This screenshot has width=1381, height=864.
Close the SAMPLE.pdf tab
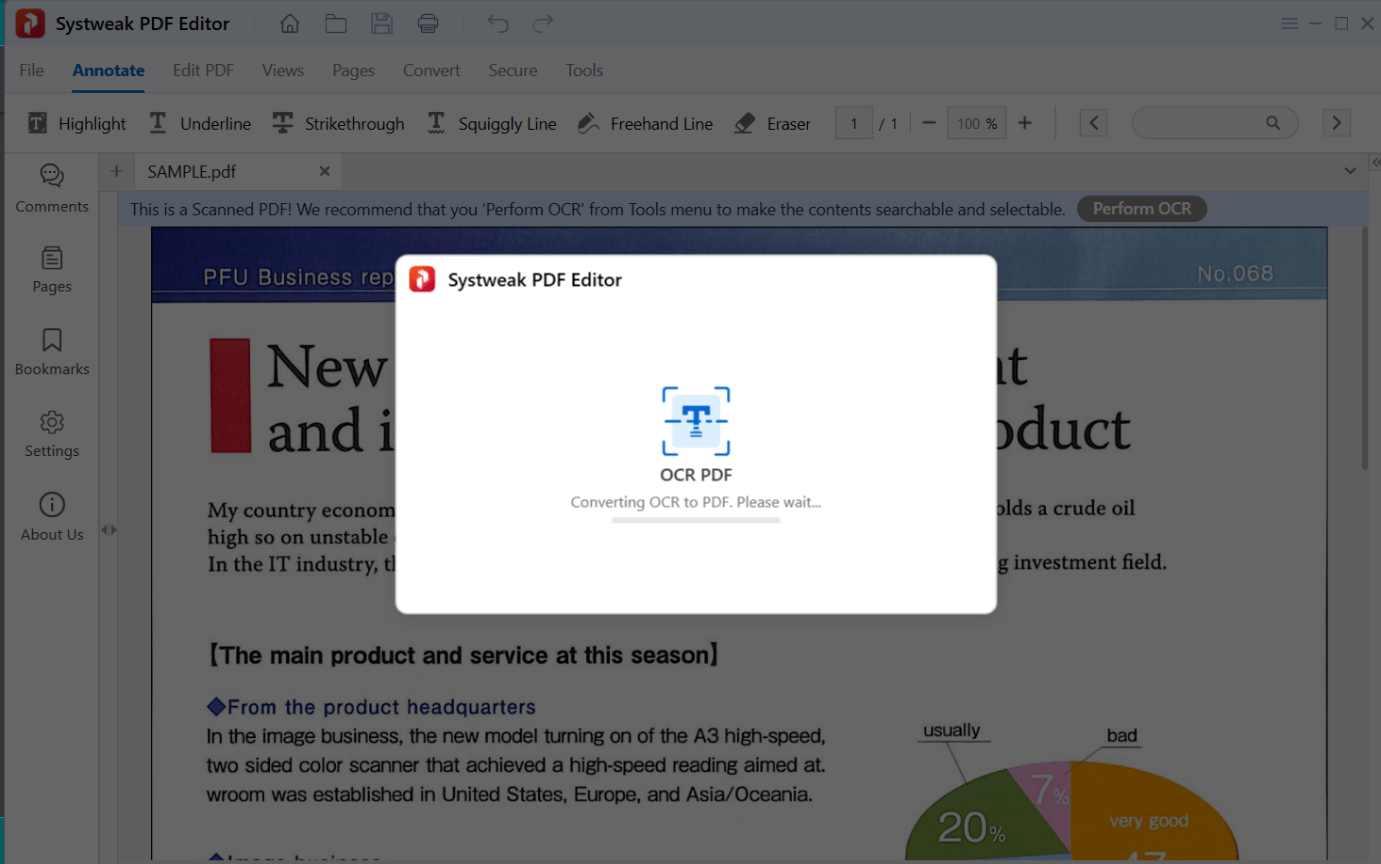pyautogui.click(x=324, y=171)
